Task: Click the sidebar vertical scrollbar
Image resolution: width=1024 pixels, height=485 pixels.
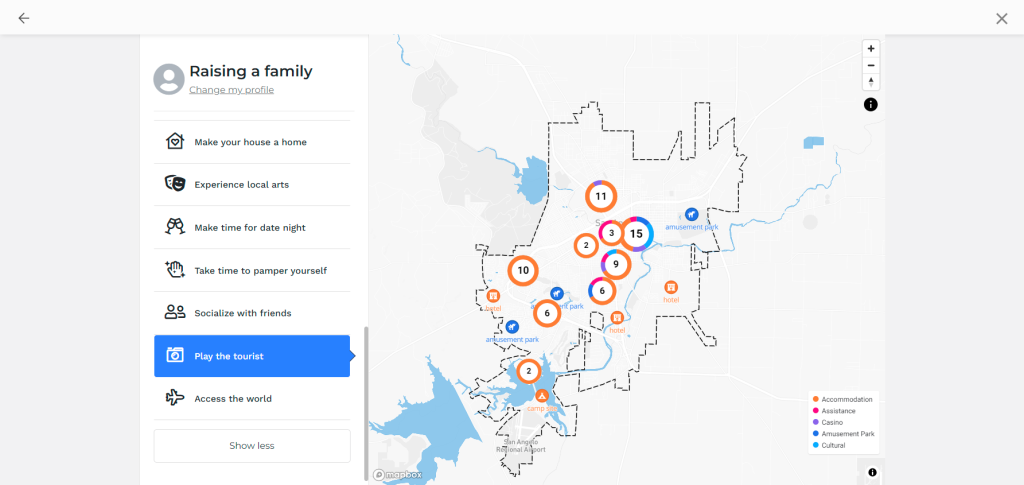Action: pos(366,403)
